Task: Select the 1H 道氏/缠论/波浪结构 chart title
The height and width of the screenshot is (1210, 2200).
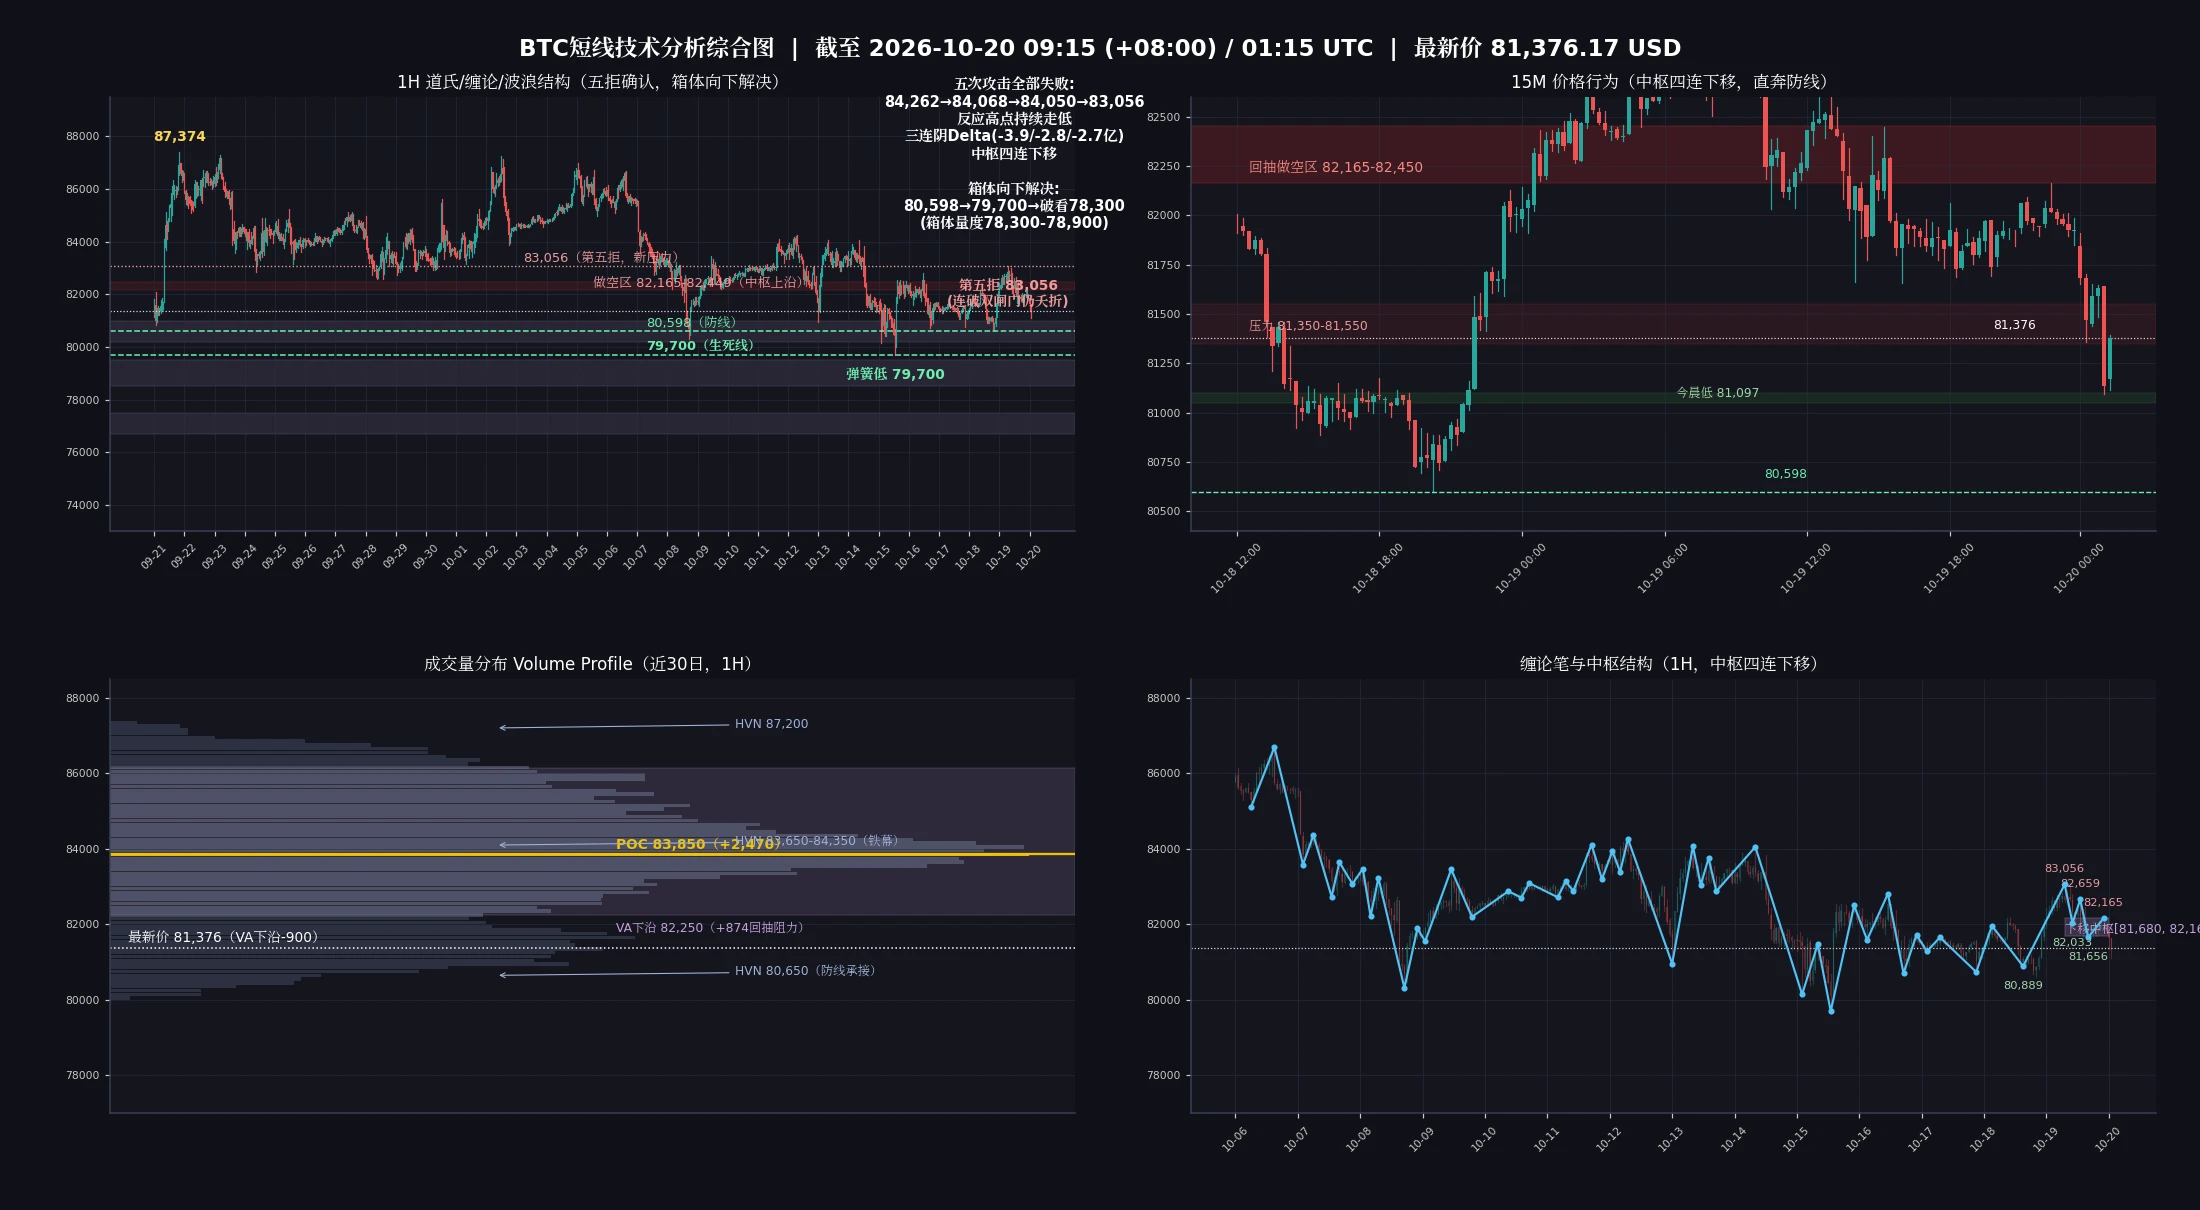Action: 591,82
